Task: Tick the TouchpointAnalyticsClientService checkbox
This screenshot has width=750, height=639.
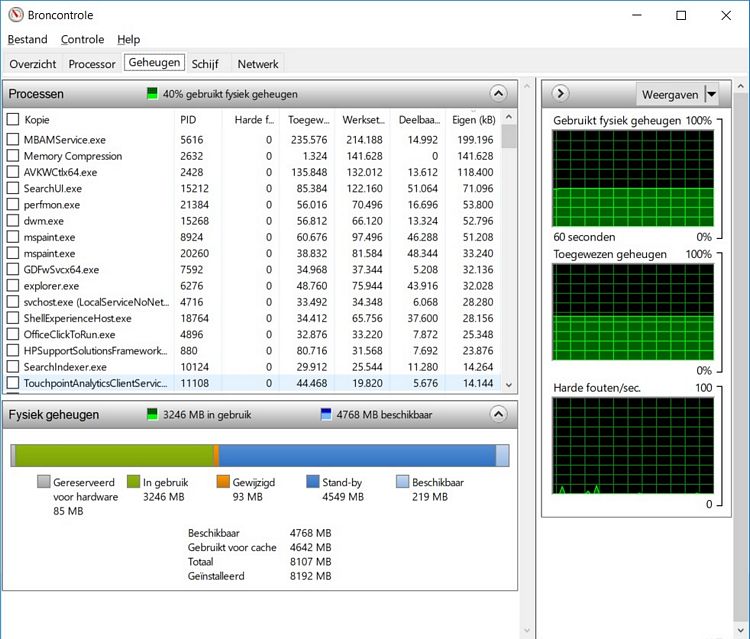Action: coord(13,383)
